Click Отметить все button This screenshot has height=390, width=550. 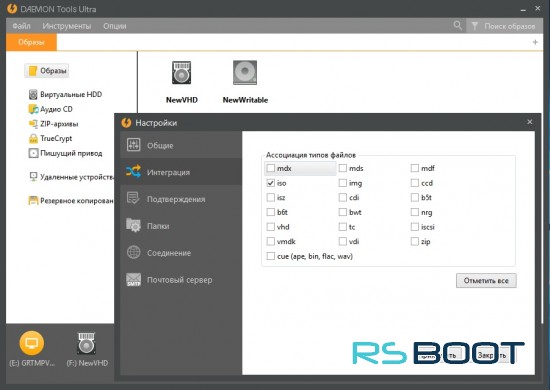pyautogui.click(x=486, y=281)
